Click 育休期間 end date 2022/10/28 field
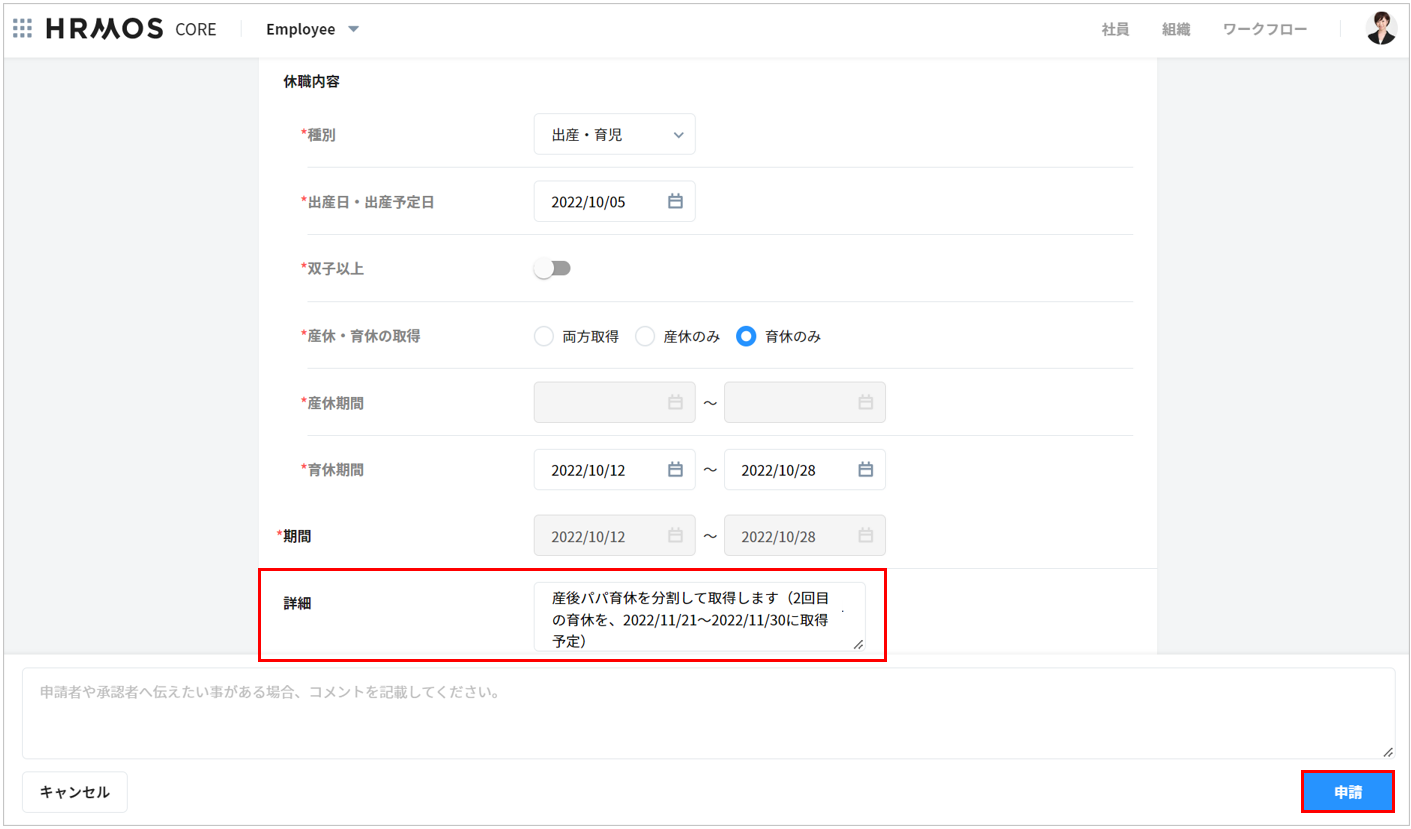This screenshot has width=1411, height=829. (x=804, y=469)
